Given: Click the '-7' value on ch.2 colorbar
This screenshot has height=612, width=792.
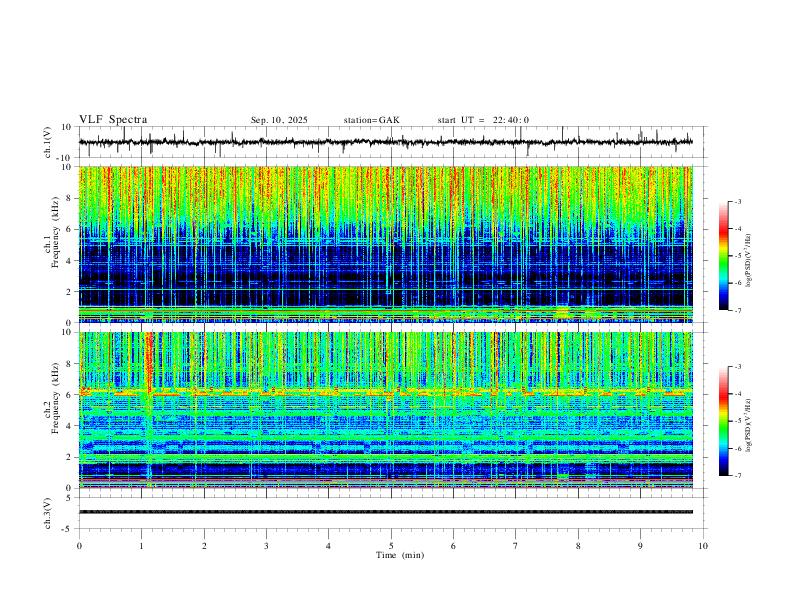Looking at the screenshot, I should [x=737, y=476].
